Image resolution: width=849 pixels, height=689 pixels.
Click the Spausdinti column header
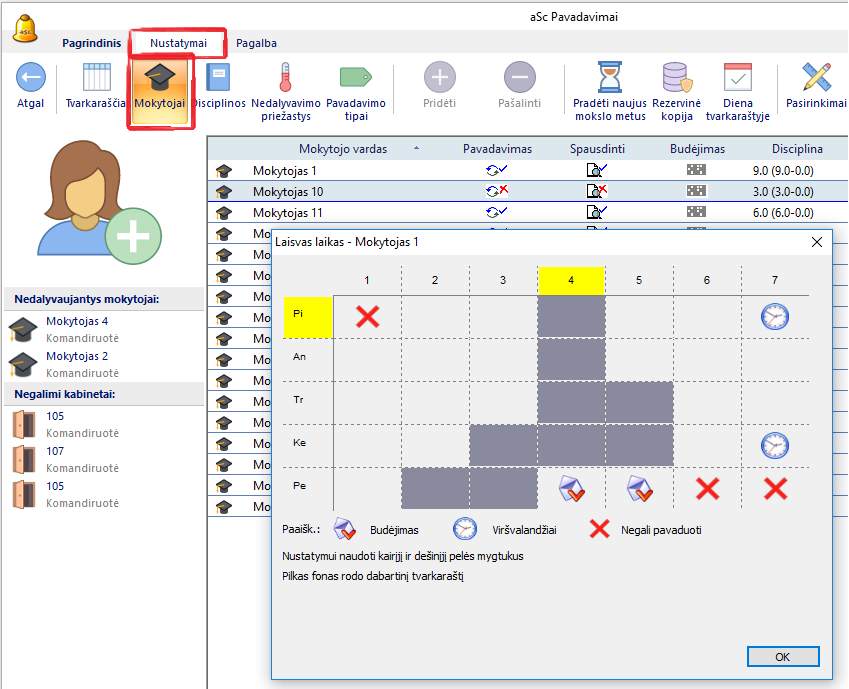point(597,149)
